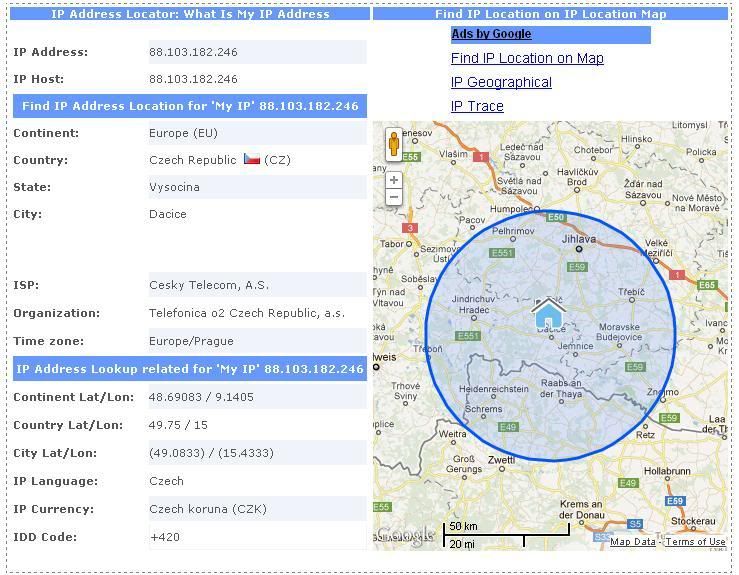Click the Zwettl town label on the map

tap(501, 460)
